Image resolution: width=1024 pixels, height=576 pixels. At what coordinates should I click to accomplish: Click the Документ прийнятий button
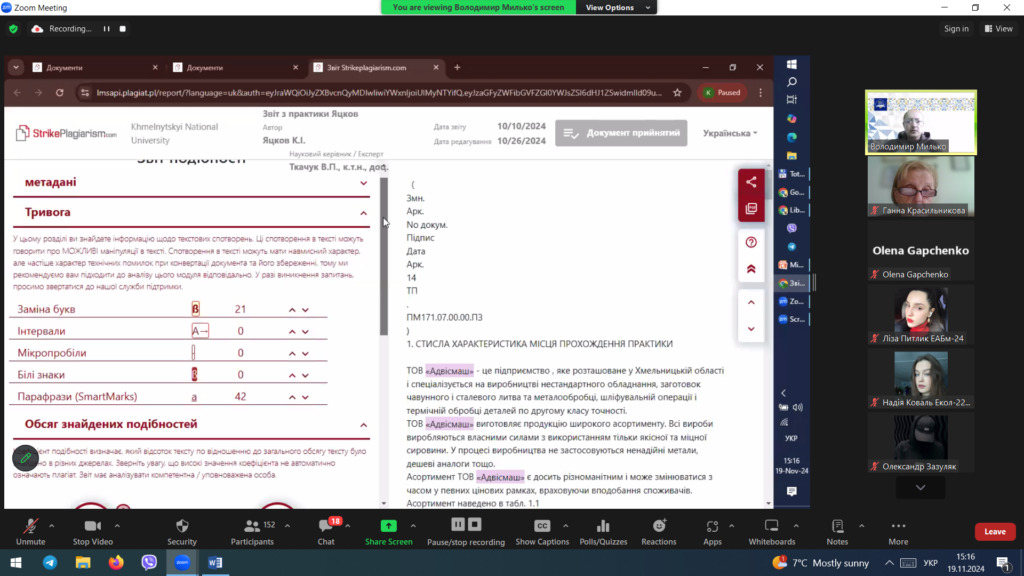pyautogui.click(x=622, y=133)
